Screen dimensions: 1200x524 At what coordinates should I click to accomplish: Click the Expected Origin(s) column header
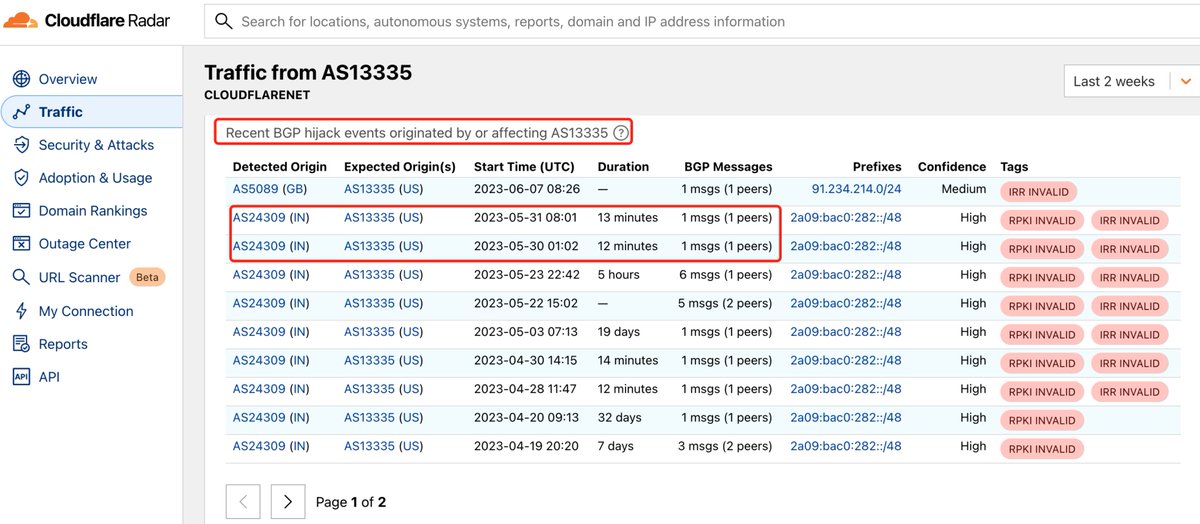click(400, 167)
